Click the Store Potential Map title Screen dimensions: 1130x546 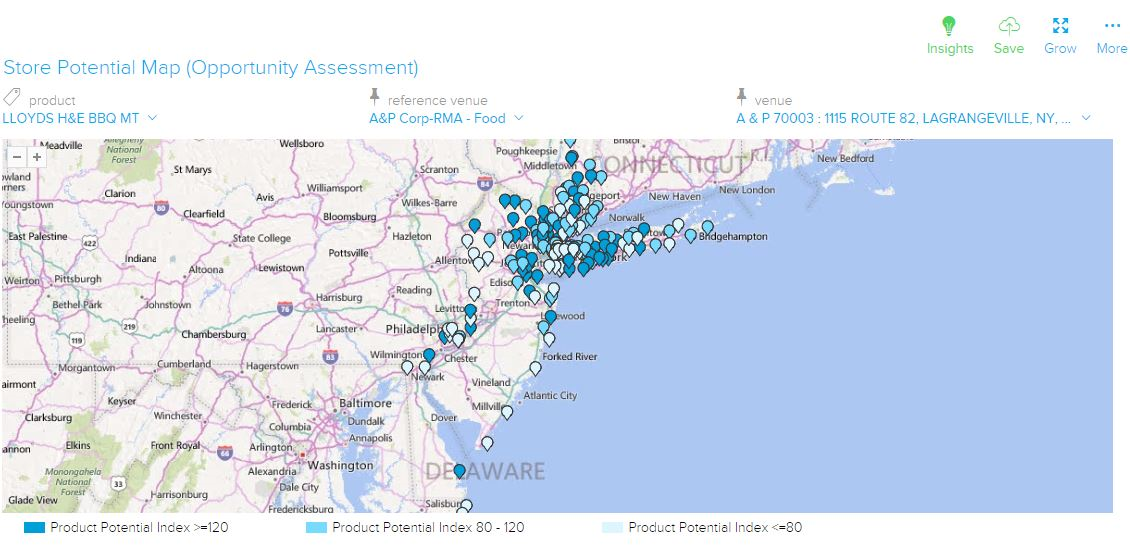[210, 68]
